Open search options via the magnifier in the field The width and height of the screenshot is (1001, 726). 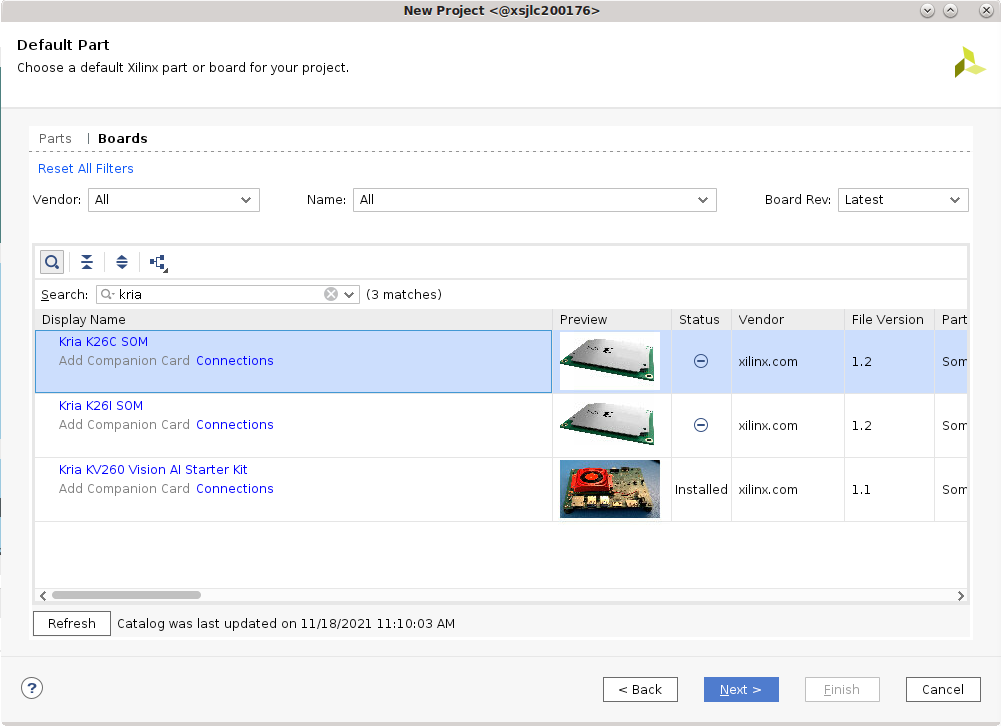pos(105,294)
